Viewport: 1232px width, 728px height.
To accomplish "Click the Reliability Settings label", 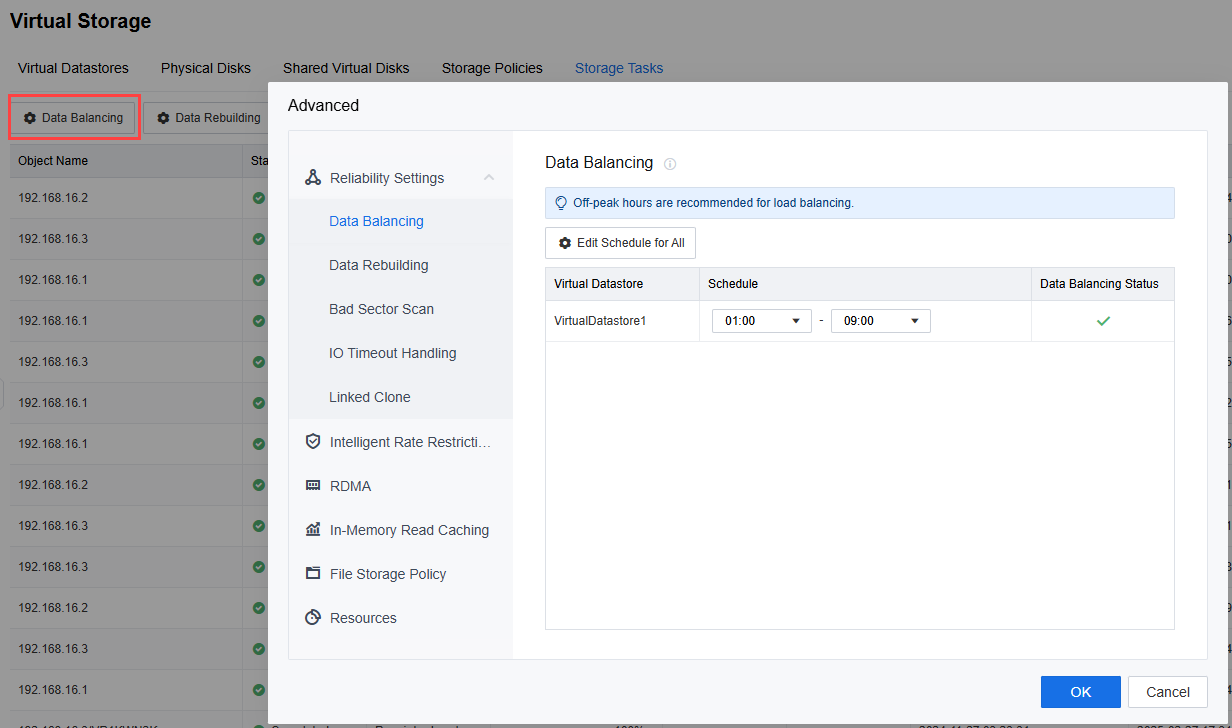I will pos(387,178).
